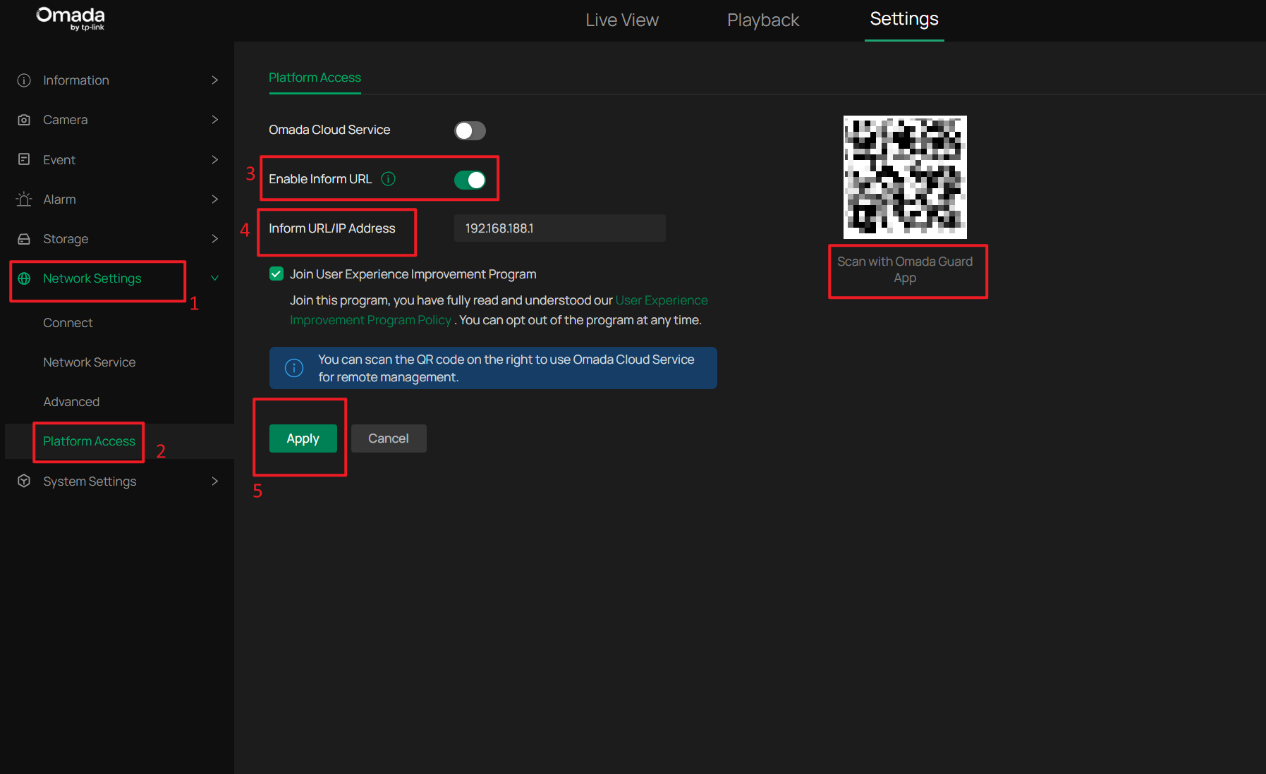The width and height of the screenshot is (1266, 774).
Task: Click the Storage drive icon
Action: [24, 239]
